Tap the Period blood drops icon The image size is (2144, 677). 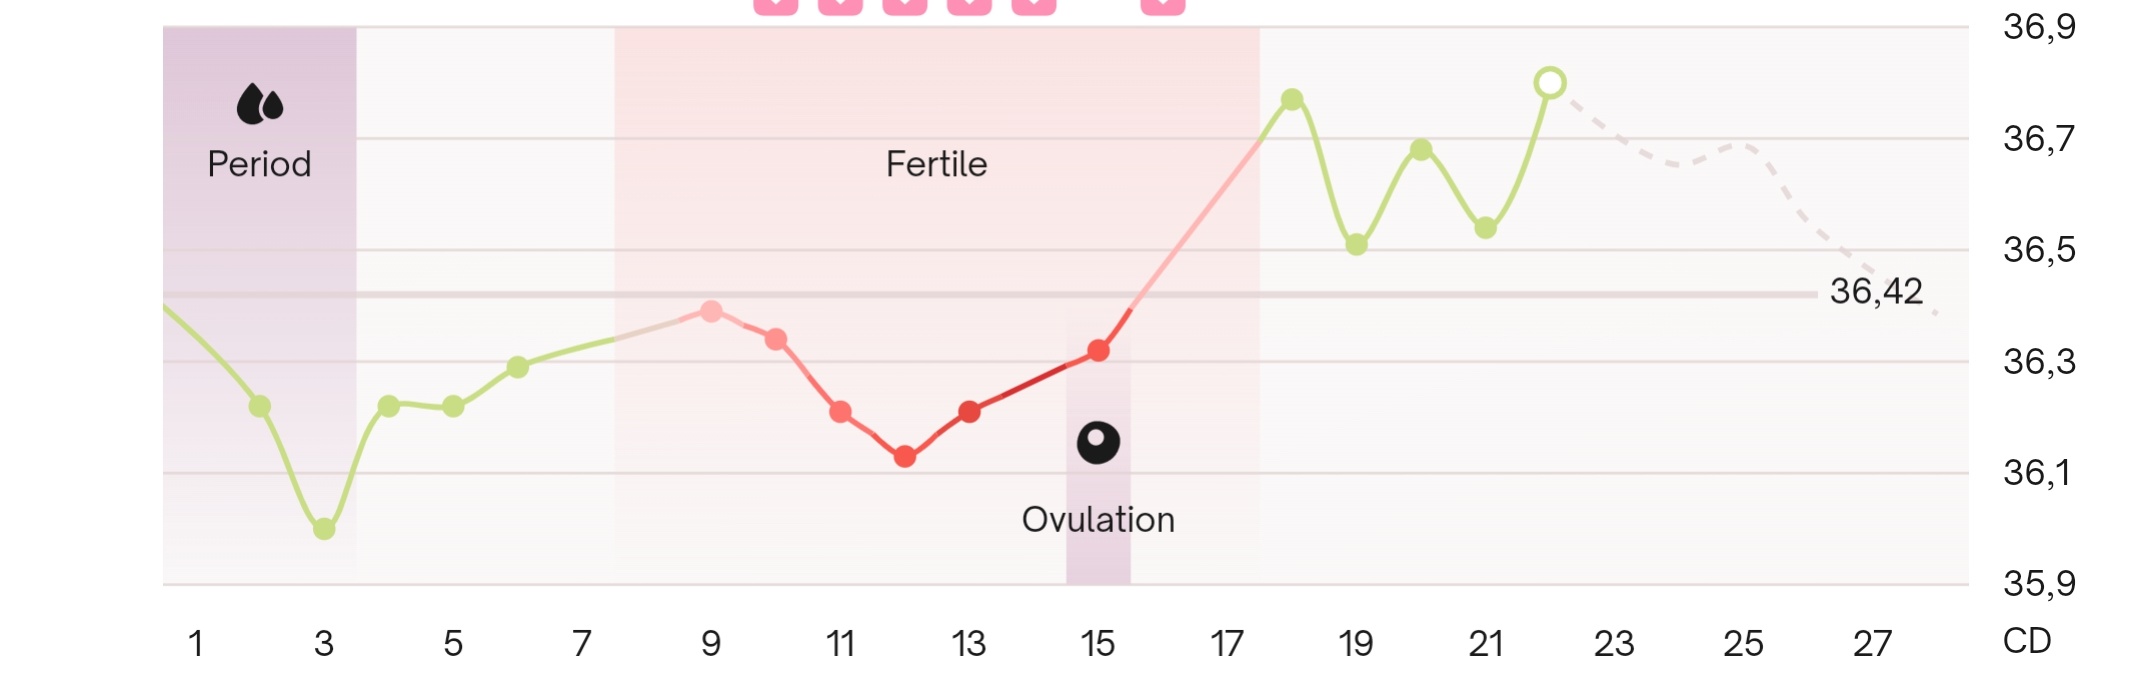(x=260, y=104)
